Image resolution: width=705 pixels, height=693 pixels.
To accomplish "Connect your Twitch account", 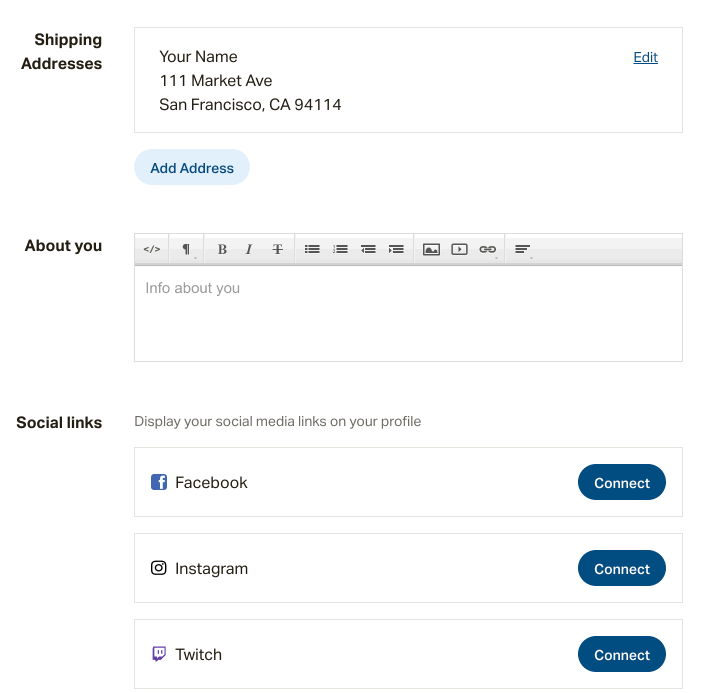I will pos(621,654).
